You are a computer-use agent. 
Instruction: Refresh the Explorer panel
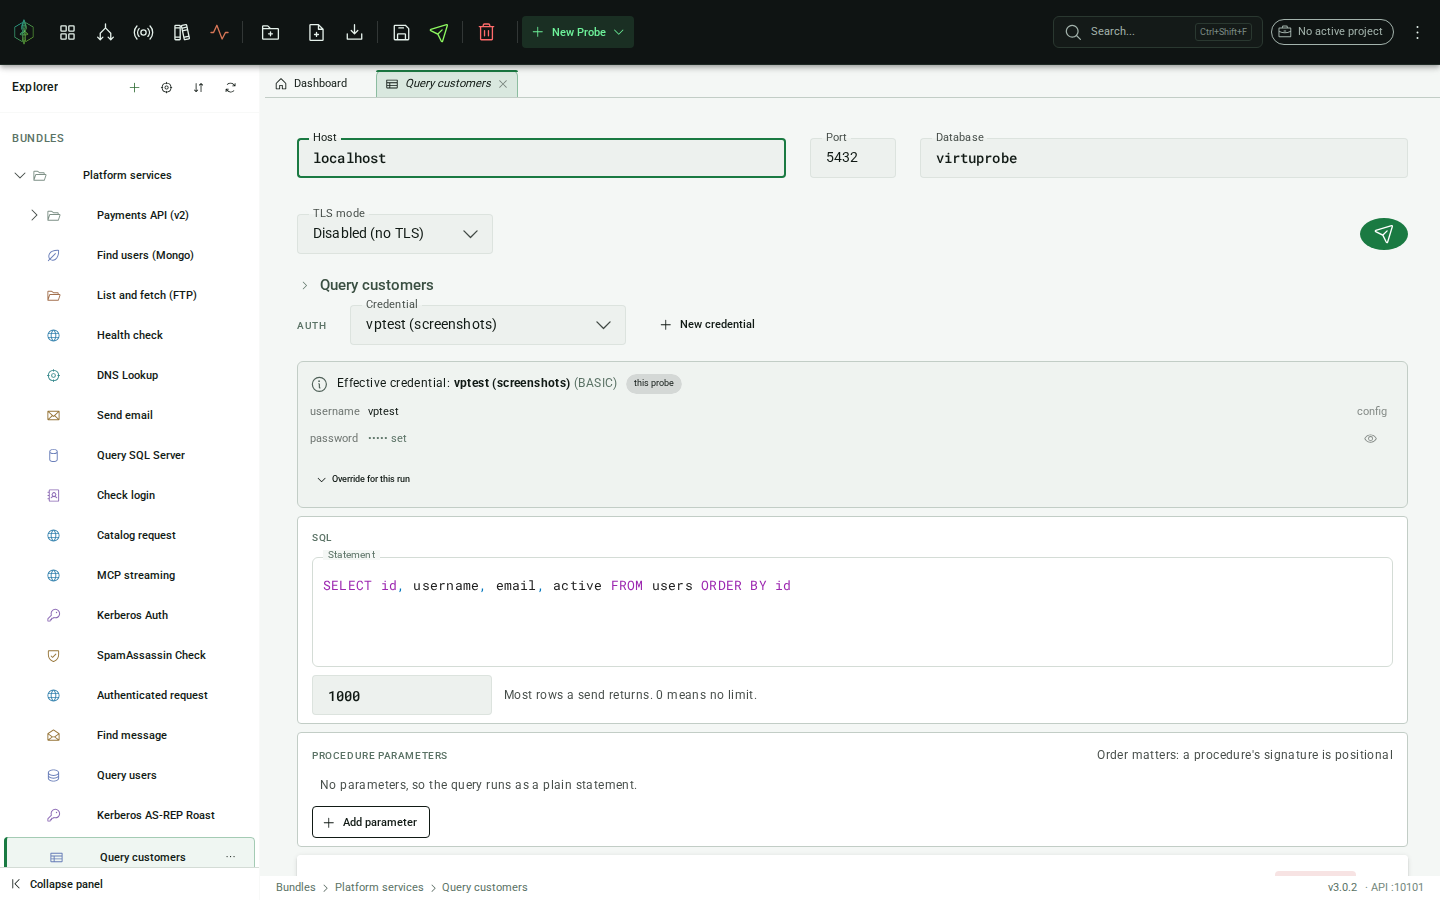point(230,87)
